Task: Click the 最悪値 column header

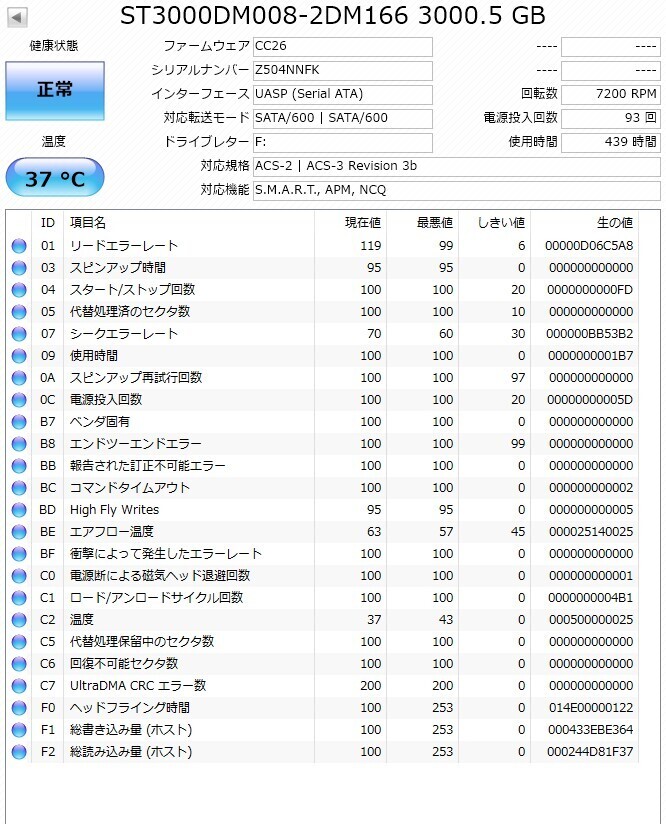Action: coord(422,223)
